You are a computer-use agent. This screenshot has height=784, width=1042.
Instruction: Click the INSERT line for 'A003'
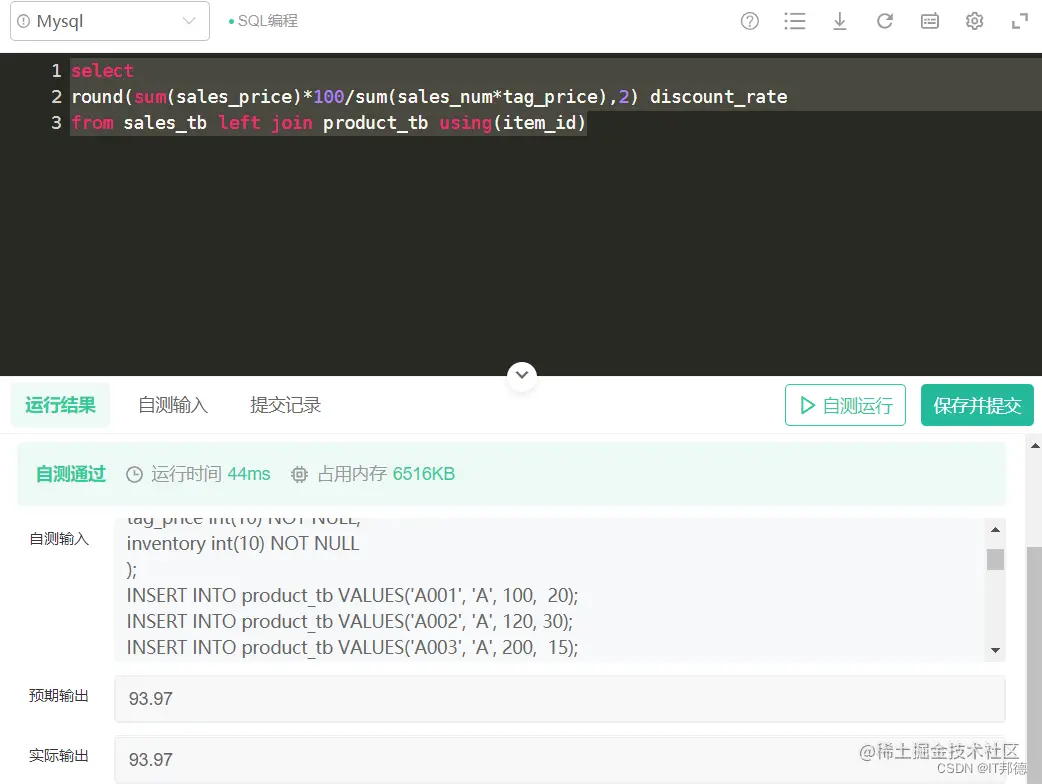352,647
